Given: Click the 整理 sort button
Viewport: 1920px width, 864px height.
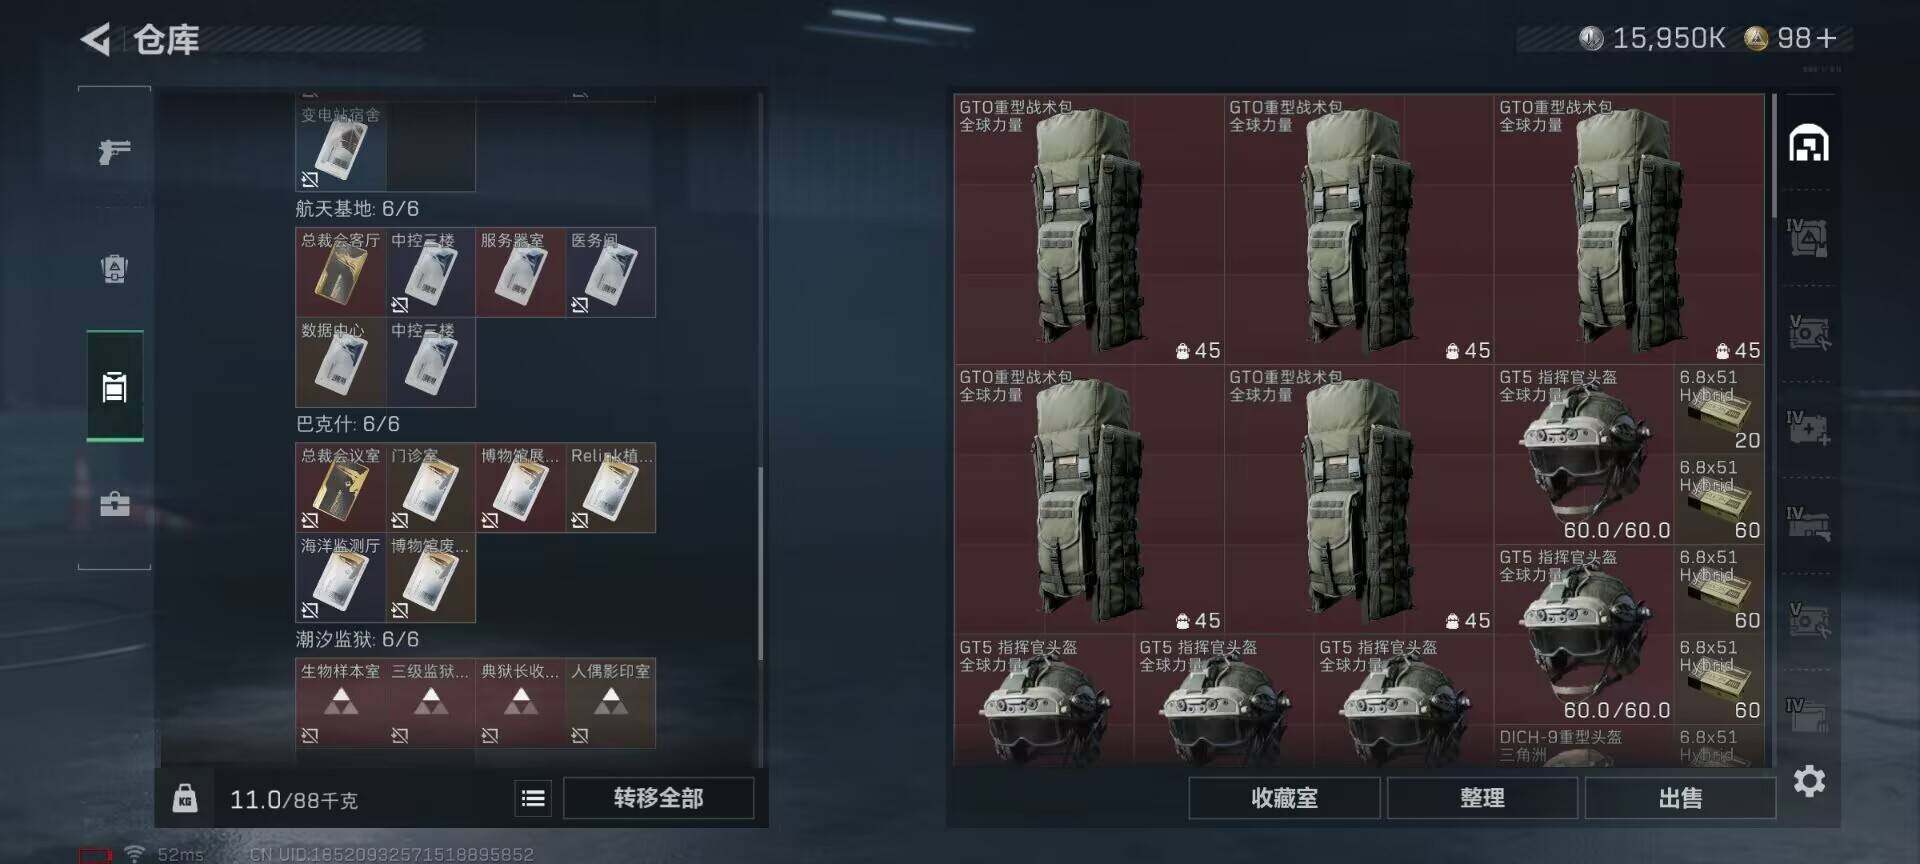Looking at the screenshot, I should [x=1482, y=798].
